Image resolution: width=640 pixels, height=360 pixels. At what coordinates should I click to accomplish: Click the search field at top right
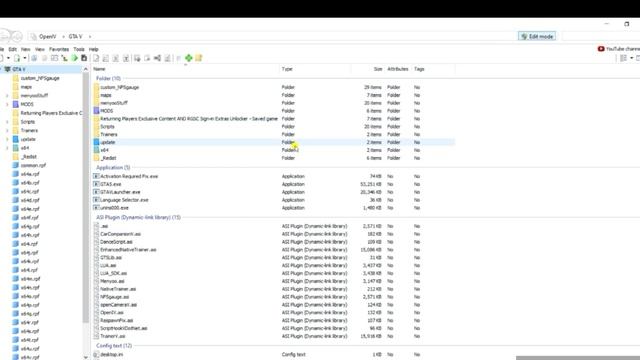pos(601,36)
